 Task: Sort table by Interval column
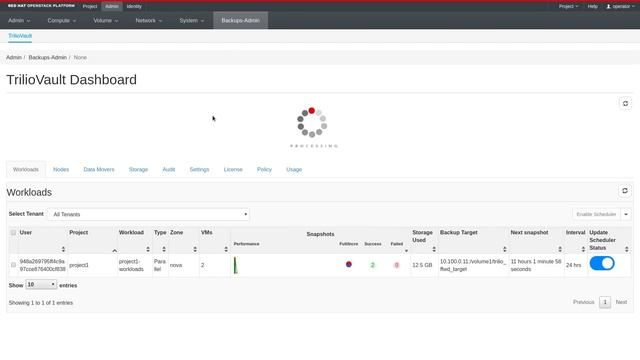tap(583, 249)
